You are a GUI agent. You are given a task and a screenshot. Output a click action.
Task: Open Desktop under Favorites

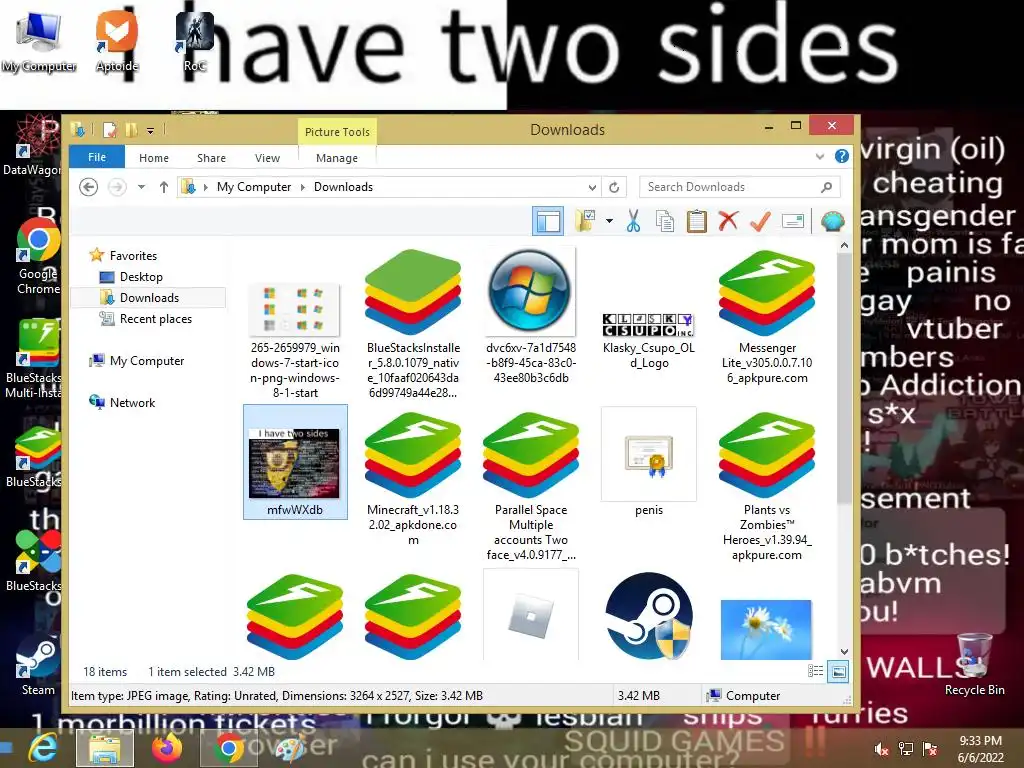click(x=140, y=277)
